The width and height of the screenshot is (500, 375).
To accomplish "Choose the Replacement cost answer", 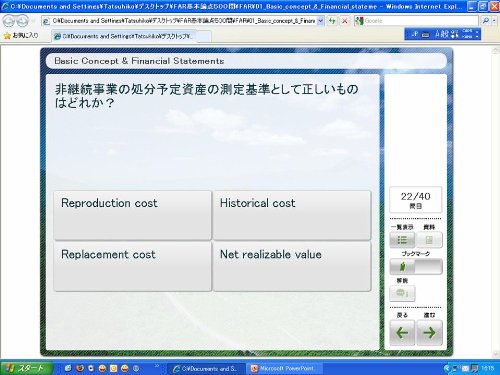I will click(133, 266).
